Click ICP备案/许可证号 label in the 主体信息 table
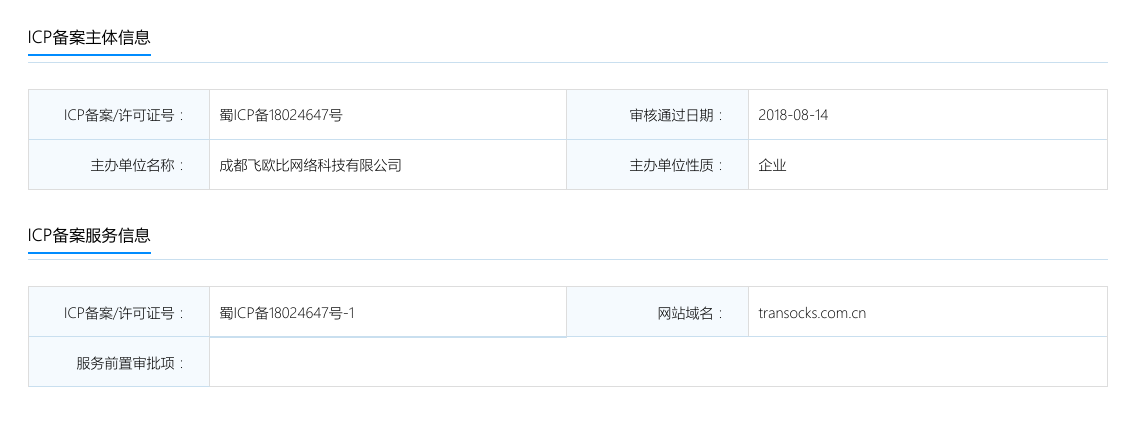1145x426 pixels. tap(124, 115)
